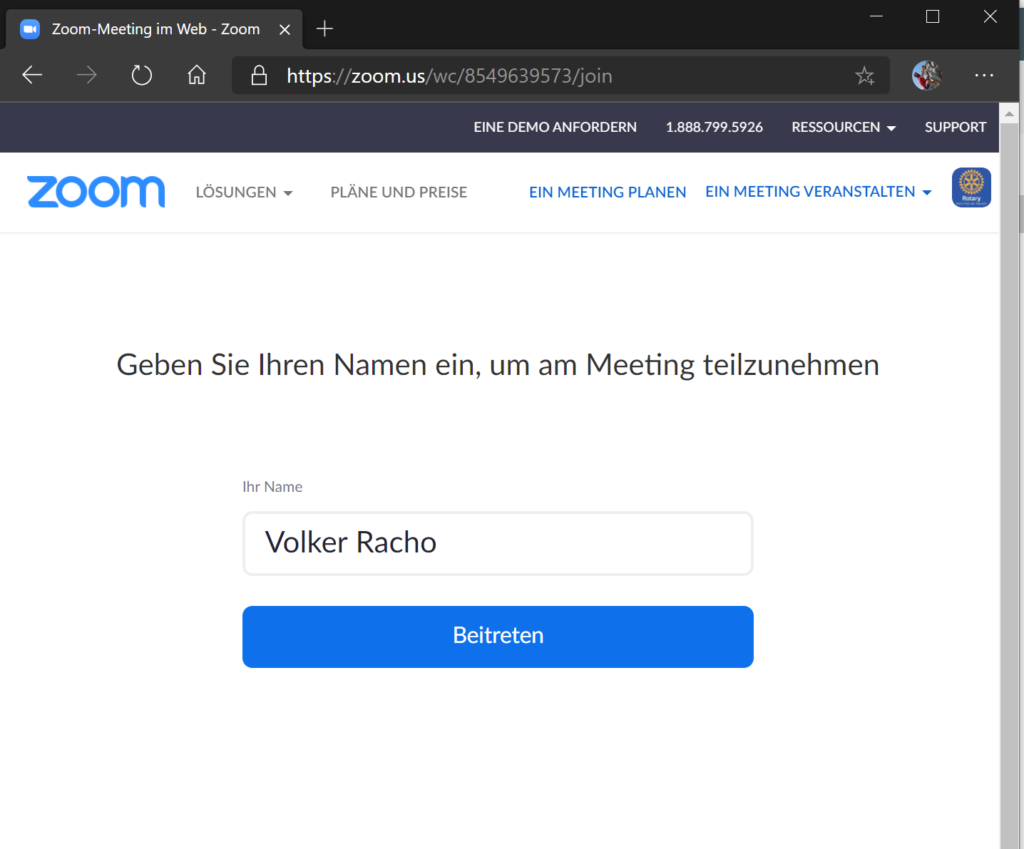The image size is (1024, 849).
Task: Open PLÄNE UND PREISE page
Action: click(x=398, y=192)
